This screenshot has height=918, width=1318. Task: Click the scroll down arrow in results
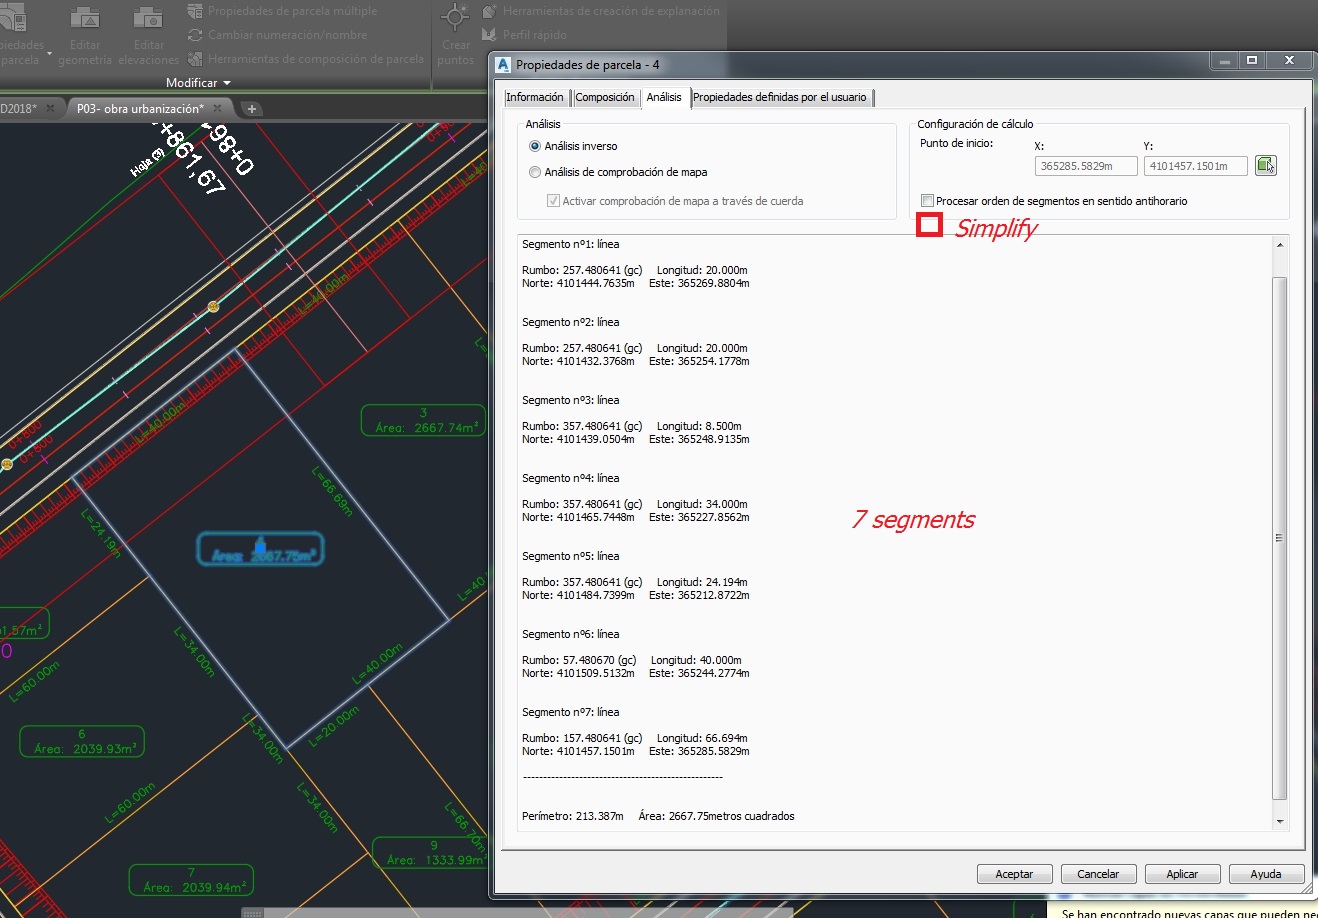coord(1279,821)
